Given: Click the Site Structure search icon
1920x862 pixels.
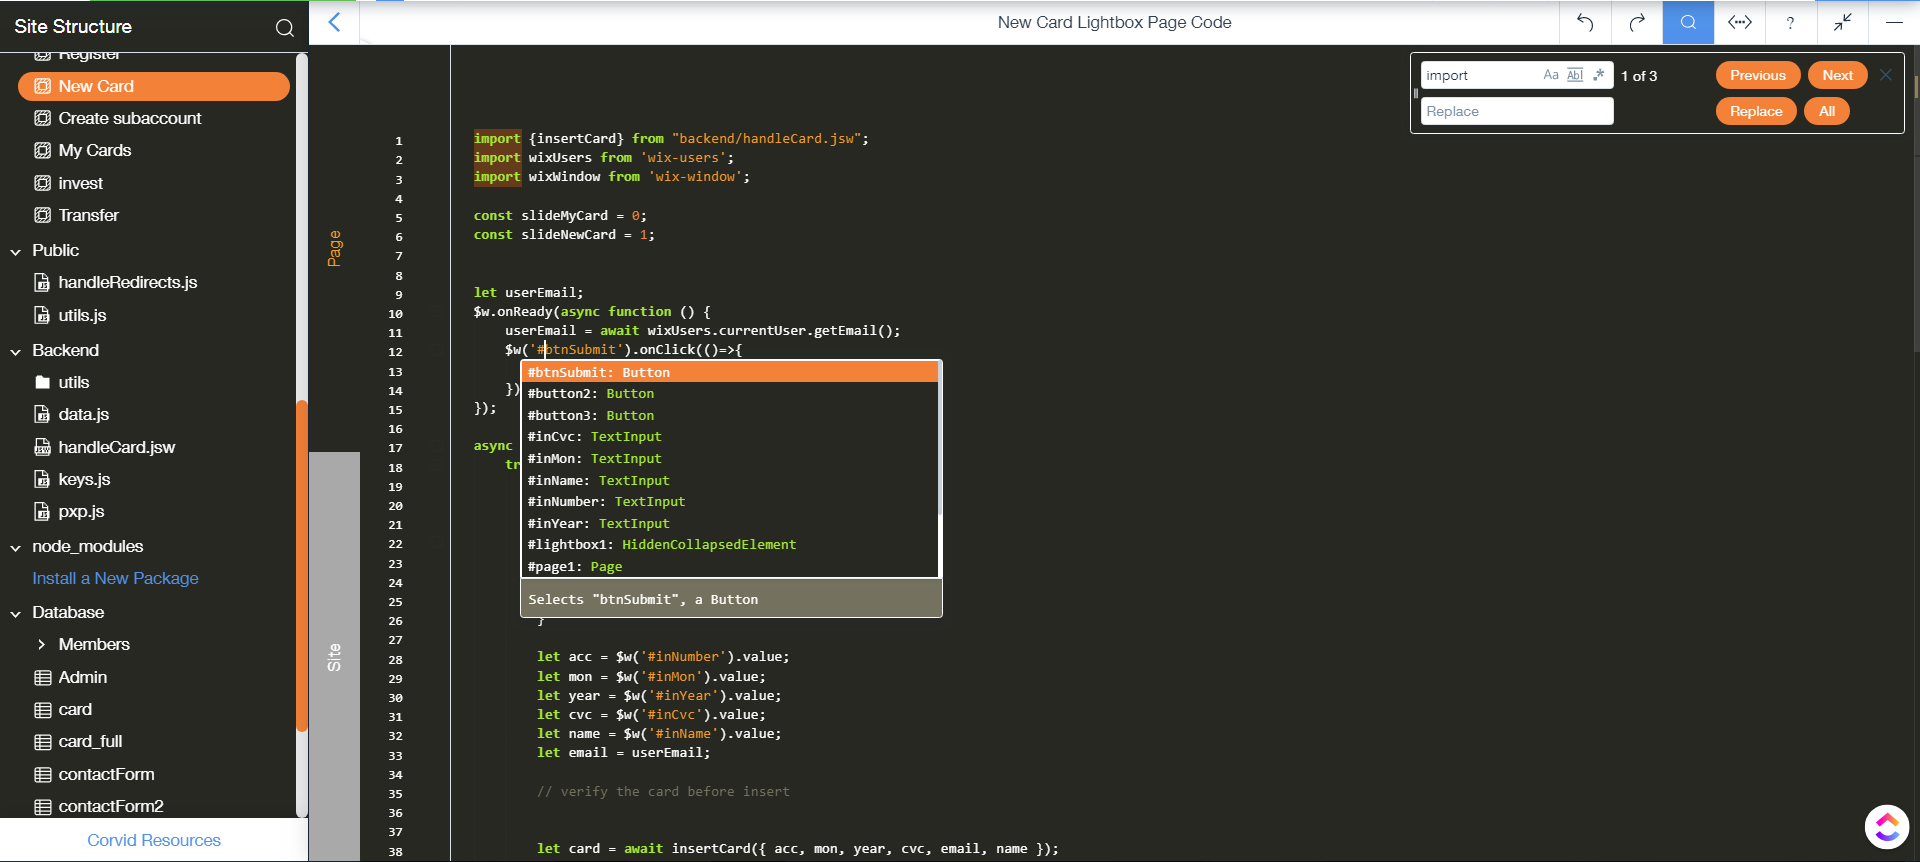Looking at the screenshot, I should (285, 27).
